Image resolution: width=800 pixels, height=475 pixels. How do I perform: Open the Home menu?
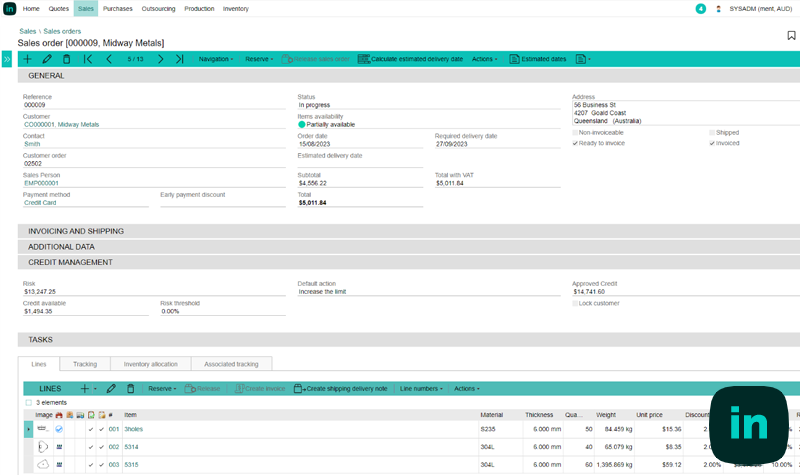coord(31,9)
